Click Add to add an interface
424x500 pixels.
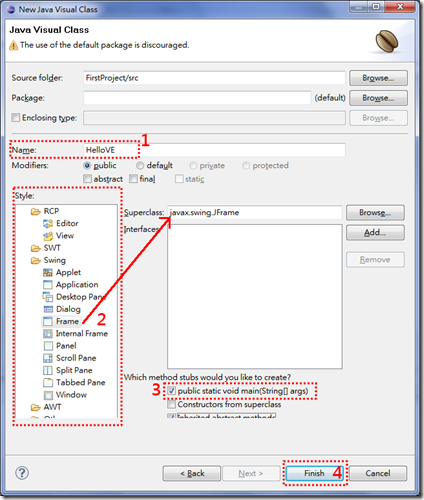pyautogui.click(x=375, y=233)
